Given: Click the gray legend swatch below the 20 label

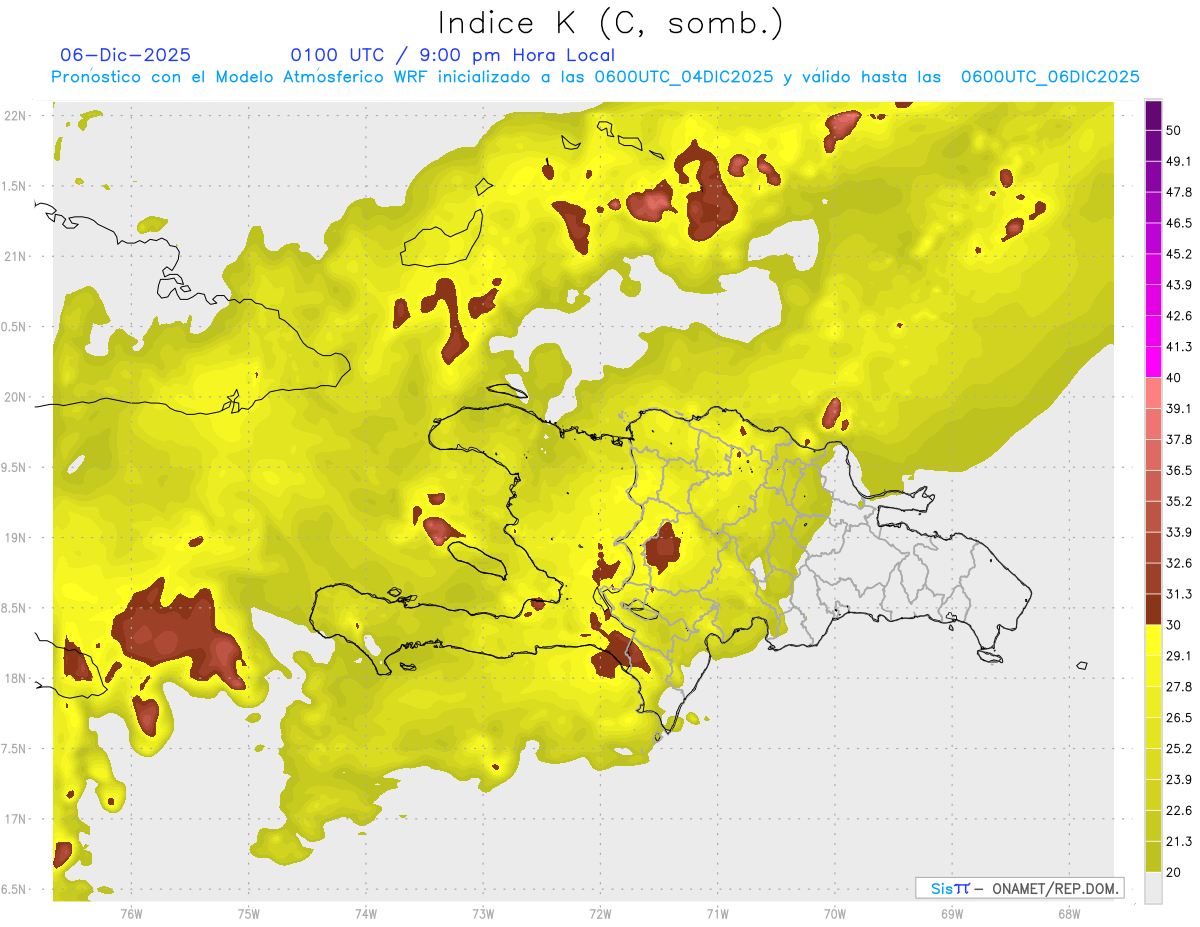Looking at the screenshot, I should 1154,887.
